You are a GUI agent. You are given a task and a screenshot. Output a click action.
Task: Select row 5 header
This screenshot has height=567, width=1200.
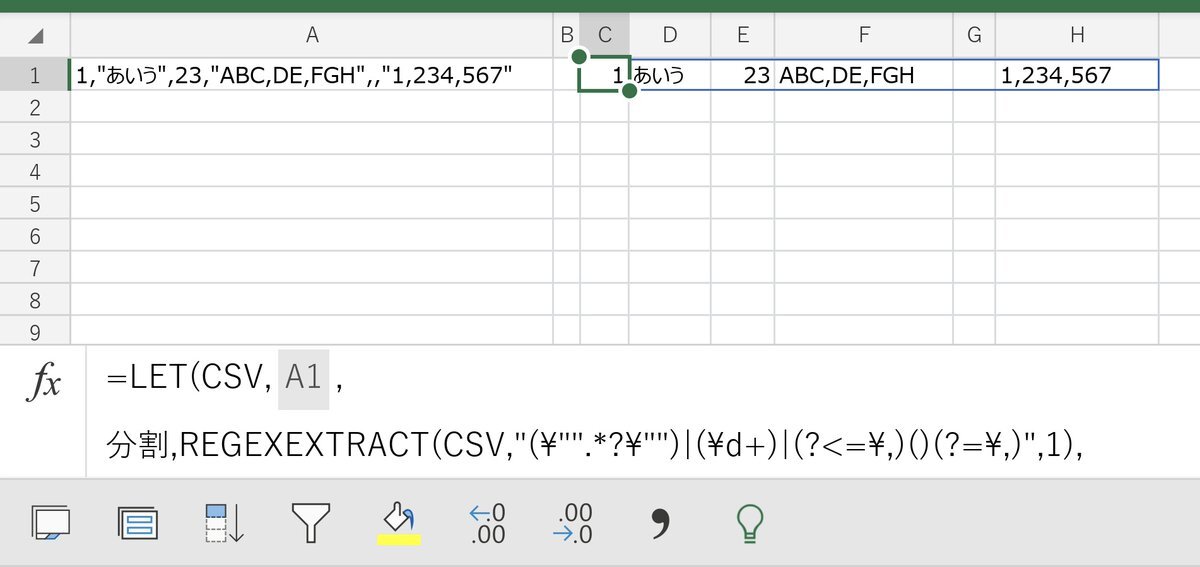click(35, 204)
